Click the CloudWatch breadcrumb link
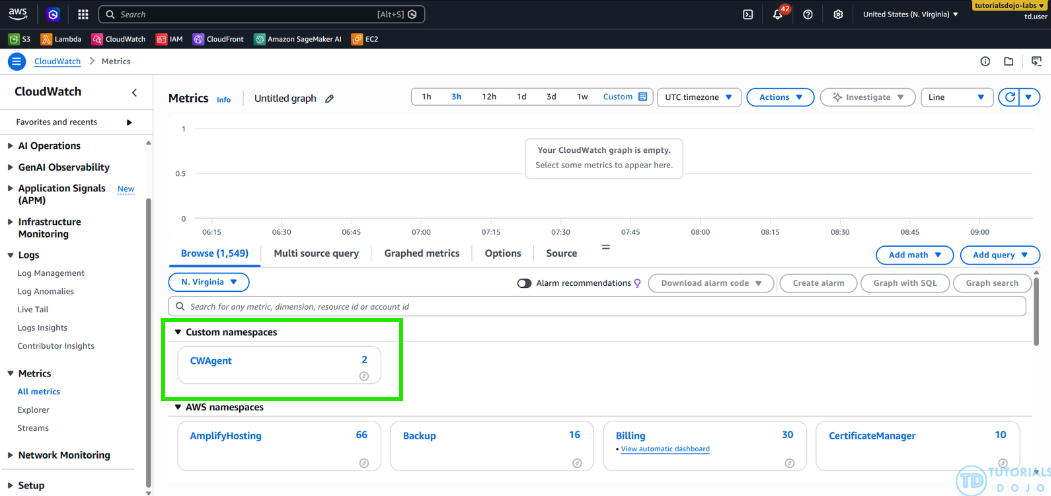 [57, 61]
